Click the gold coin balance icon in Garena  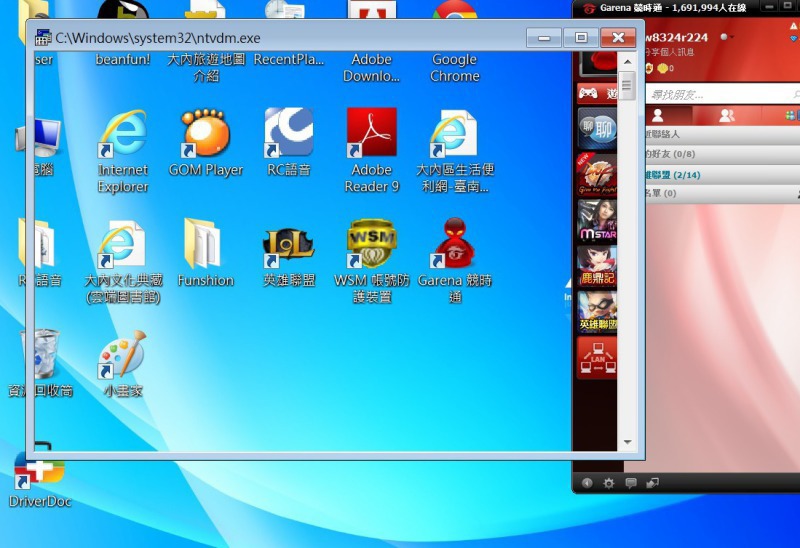[x=662, y=68]
